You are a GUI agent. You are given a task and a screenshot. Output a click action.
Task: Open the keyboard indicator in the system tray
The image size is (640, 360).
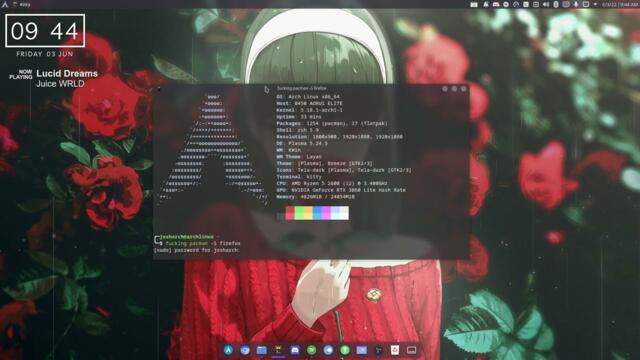(474, 4)
